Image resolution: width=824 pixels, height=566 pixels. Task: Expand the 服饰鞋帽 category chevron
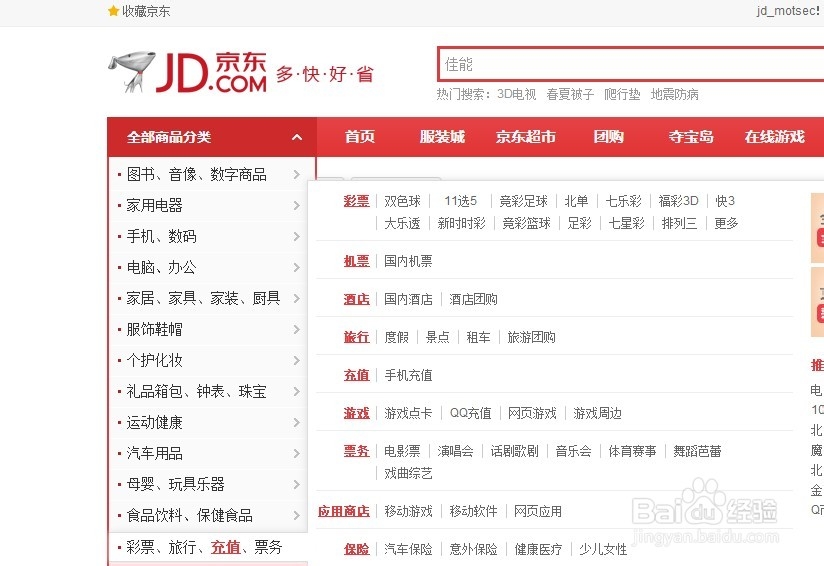(297, 330)
